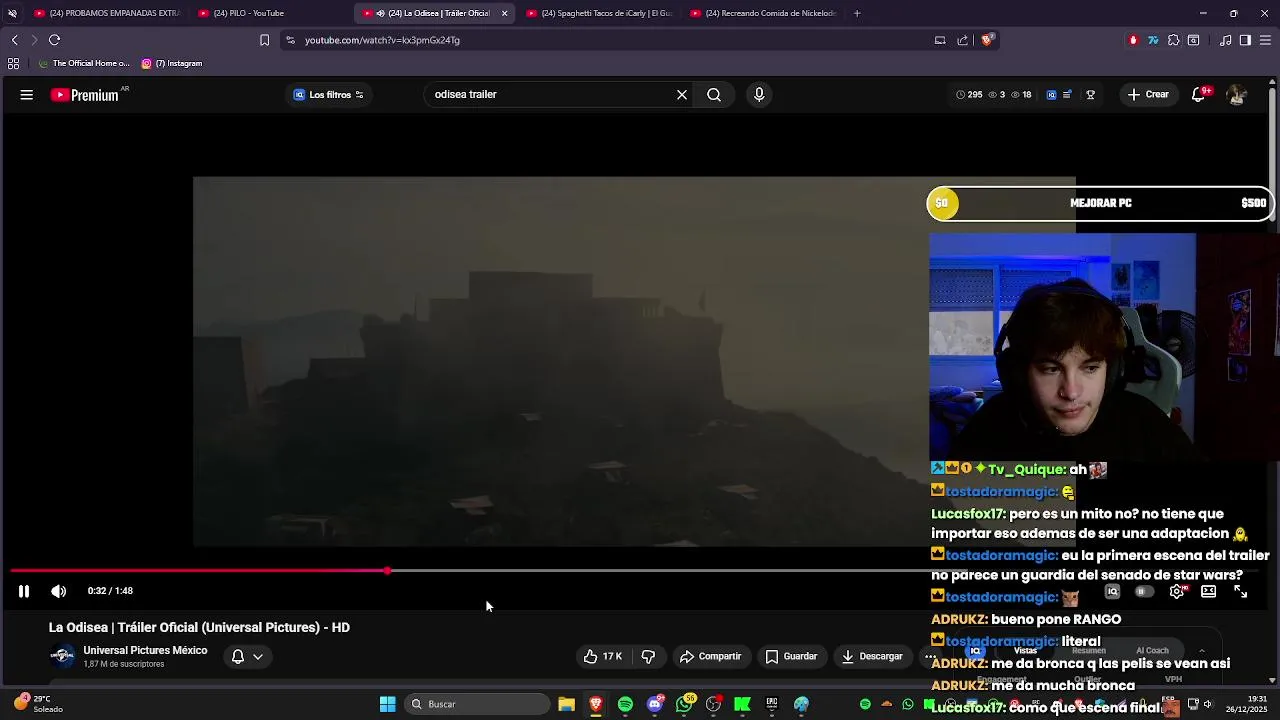Open a new browser tab

coord(857,13)
